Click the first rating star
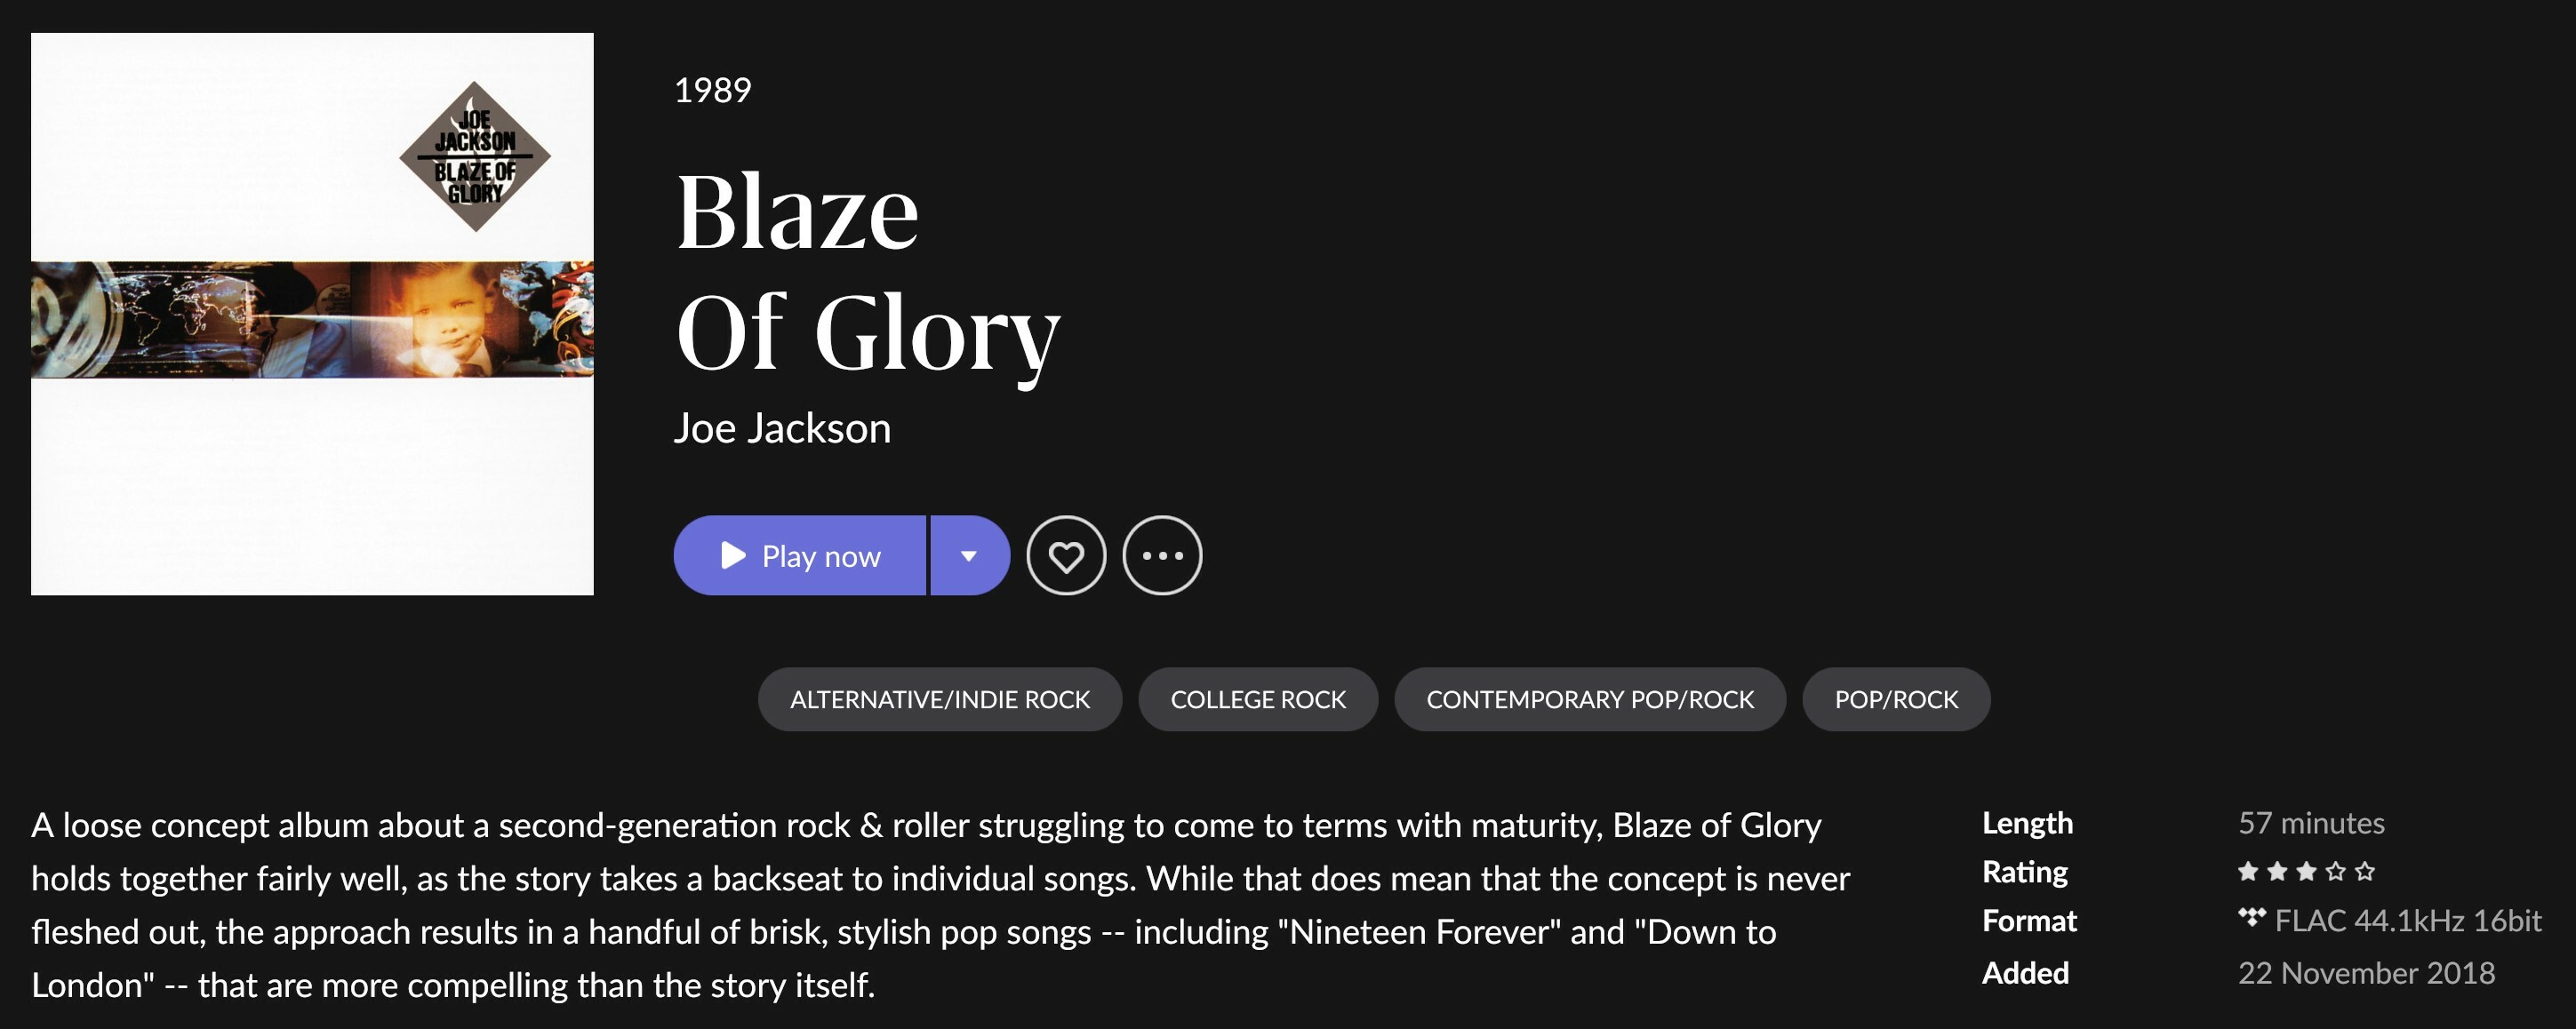 click(x=2248, y=871)
